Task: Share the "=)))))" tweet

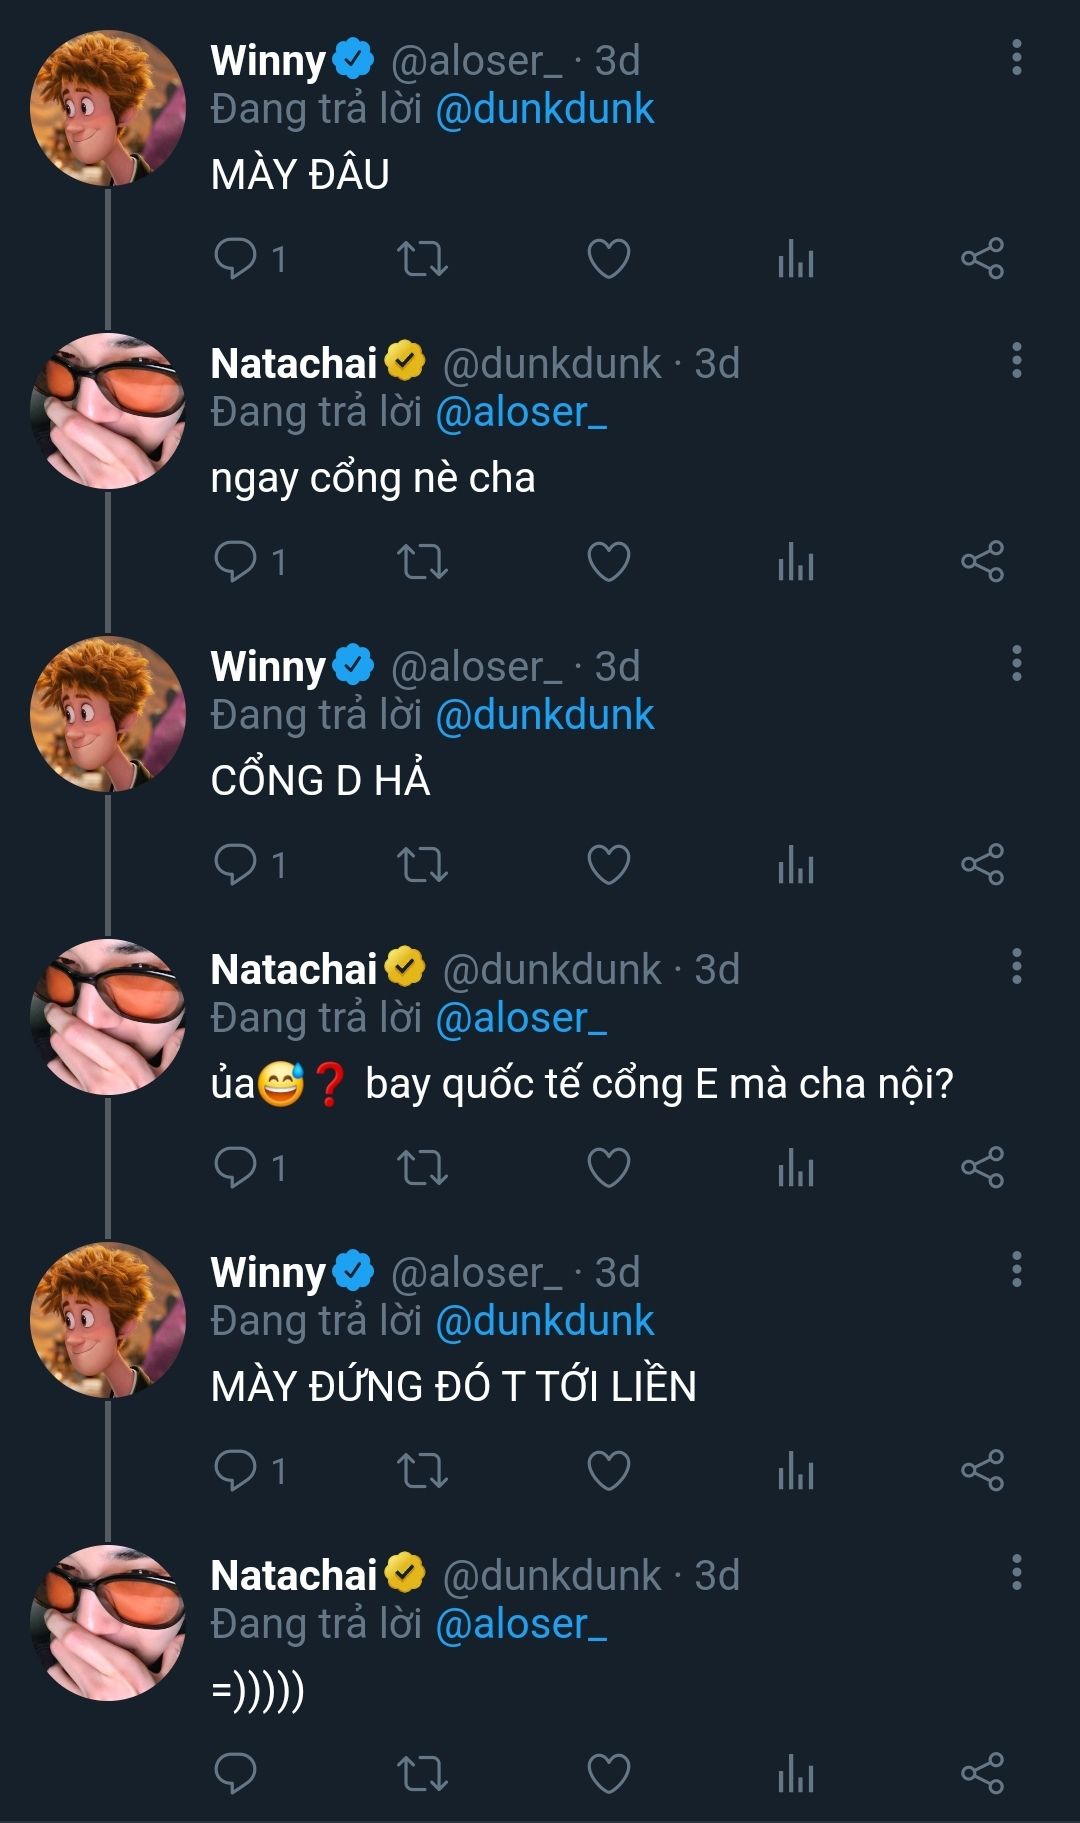Action: pos(982,1774)
